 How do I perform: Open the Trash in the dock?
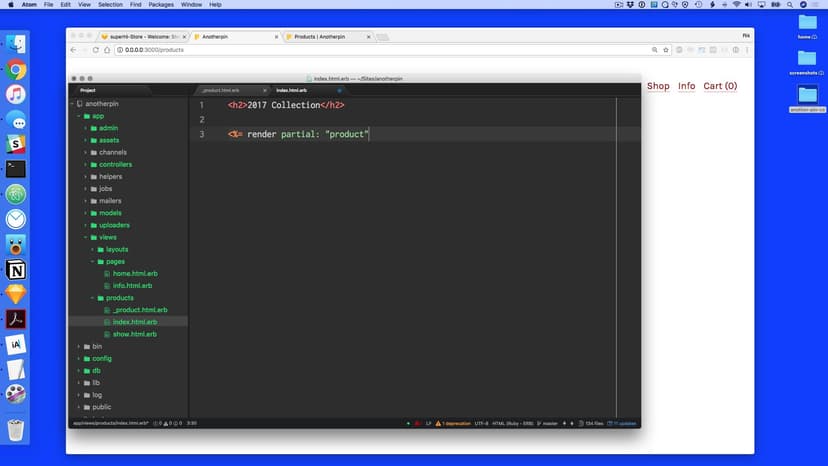click(x=16, y=430)
